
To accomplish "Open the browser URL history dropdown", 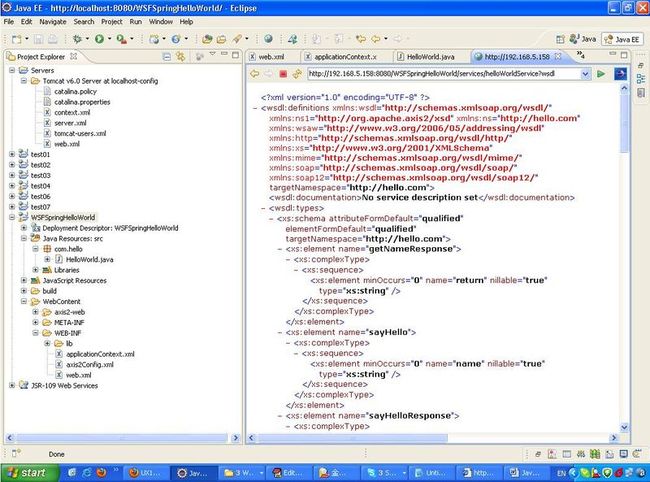I will 585,74.
